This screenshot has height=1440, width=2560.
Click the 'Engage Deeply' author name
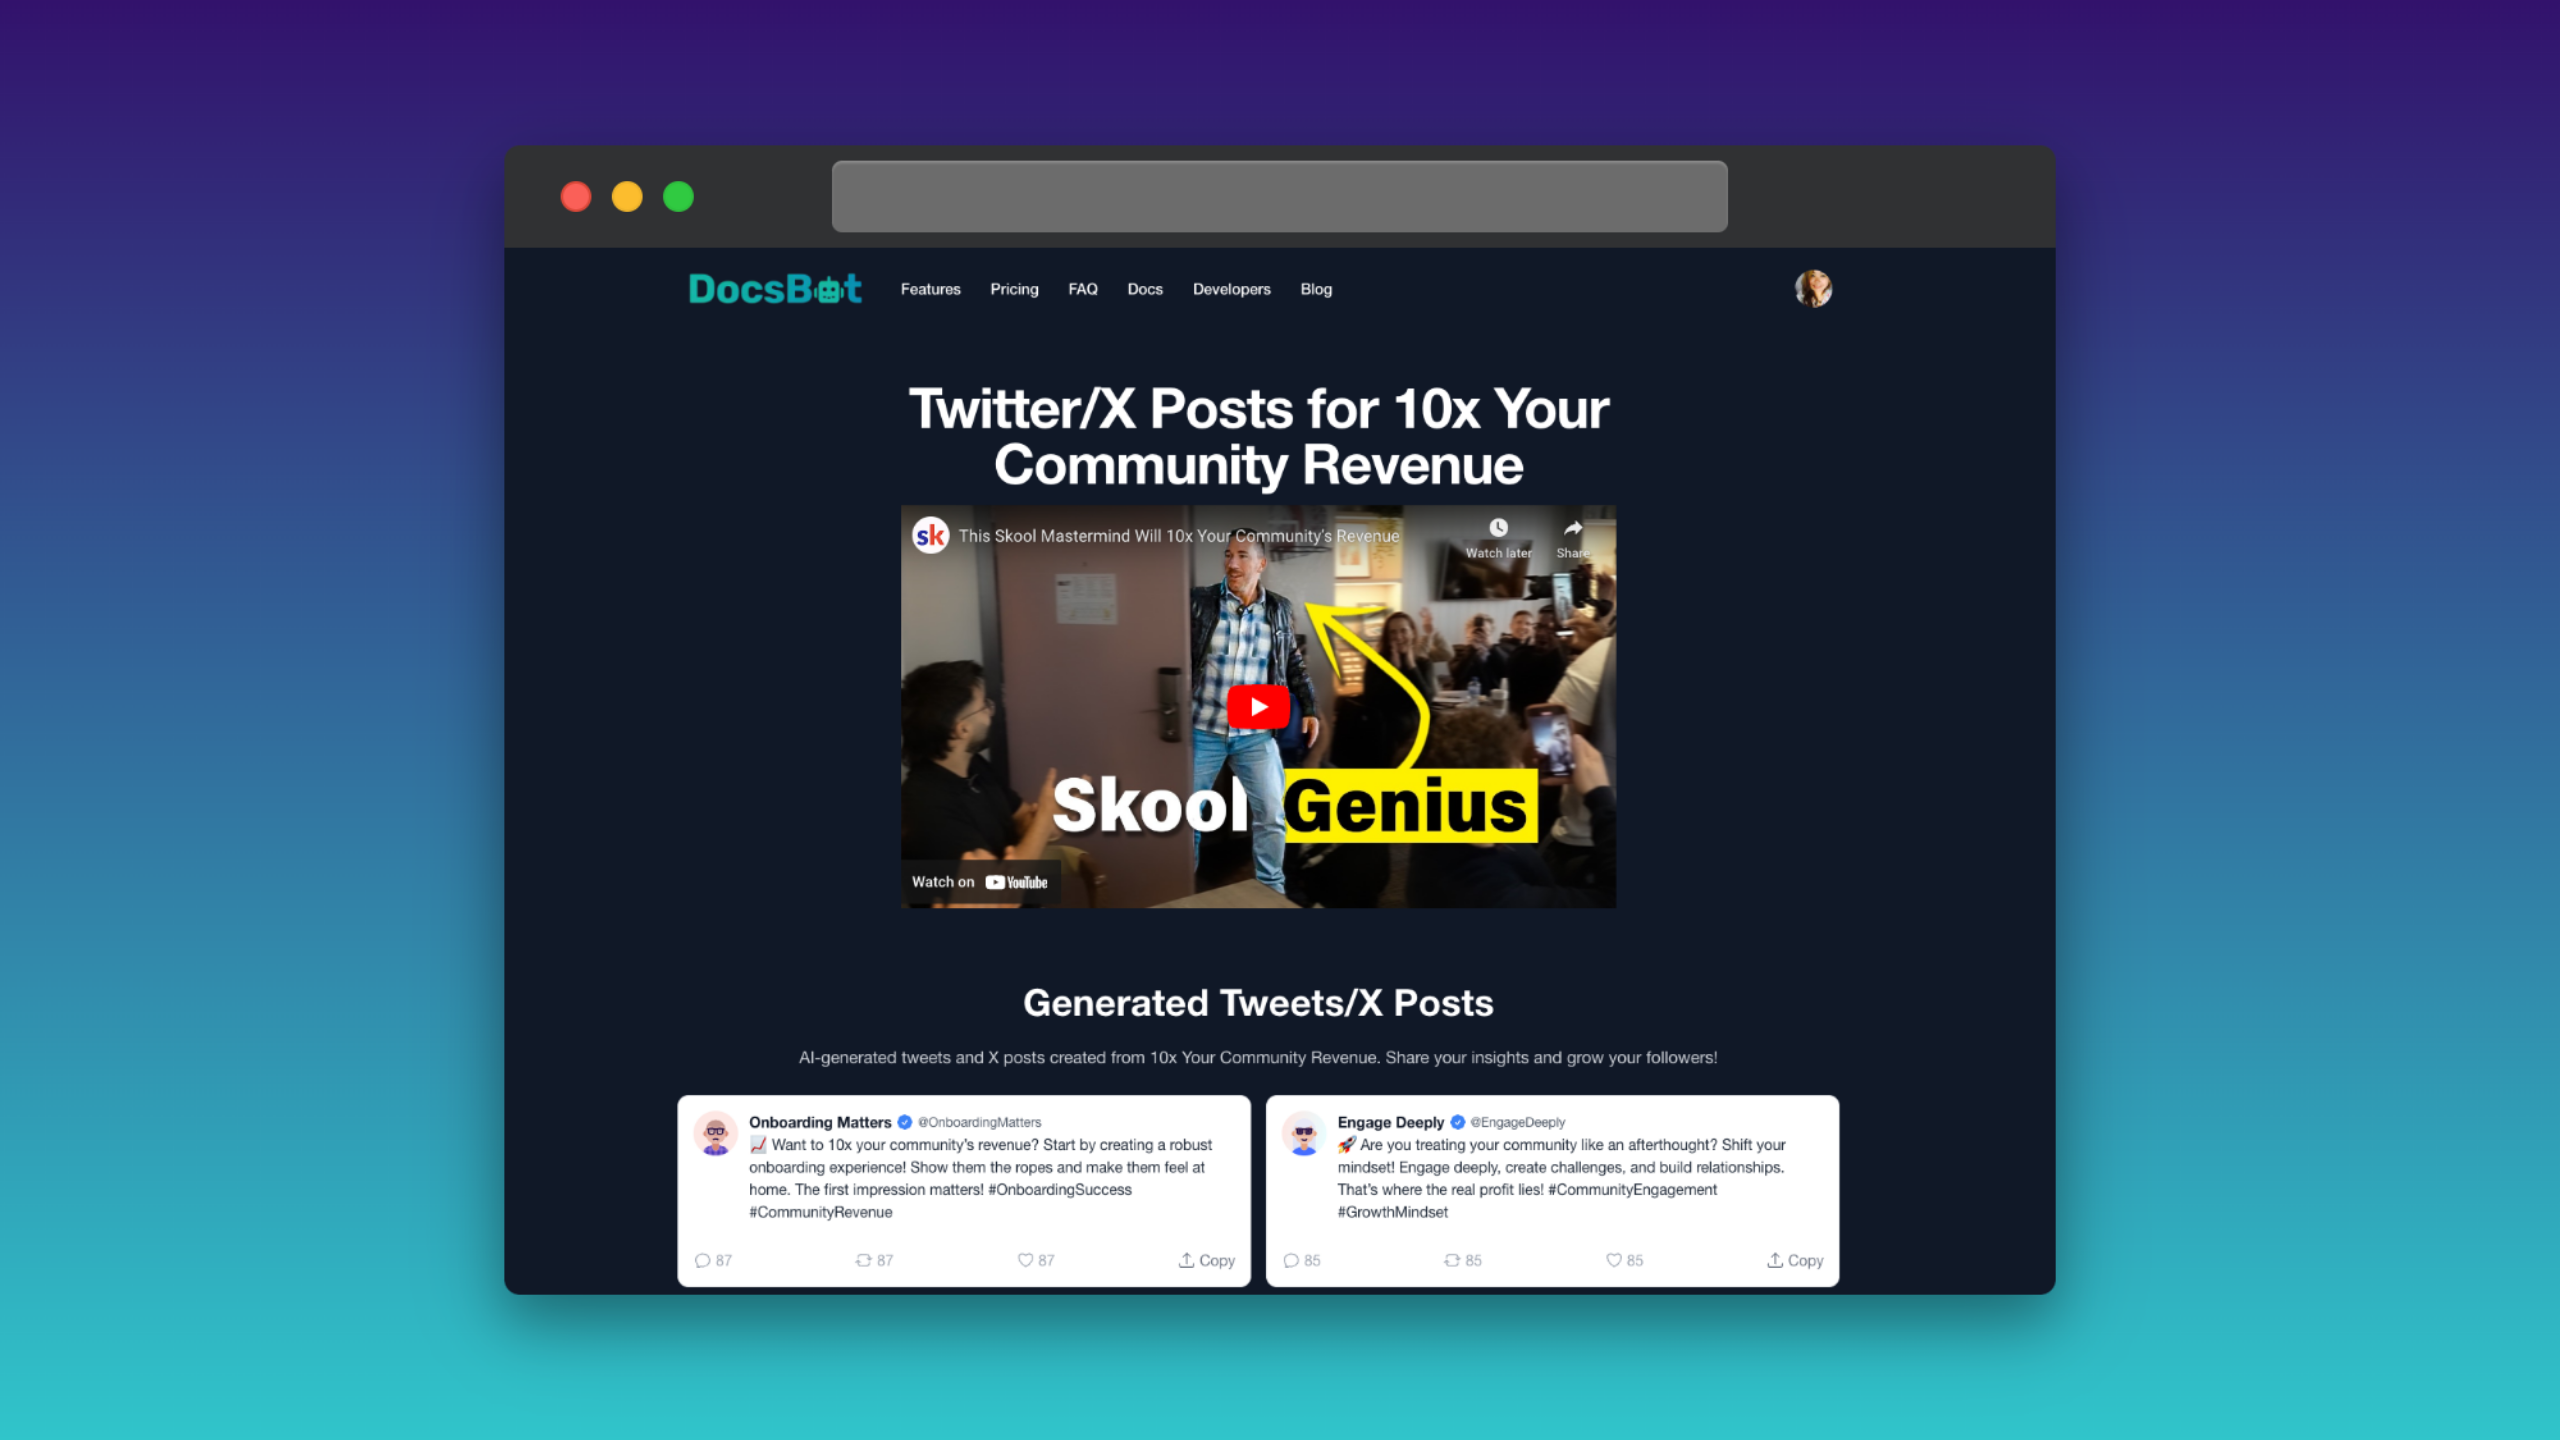coord(1391,1122)
